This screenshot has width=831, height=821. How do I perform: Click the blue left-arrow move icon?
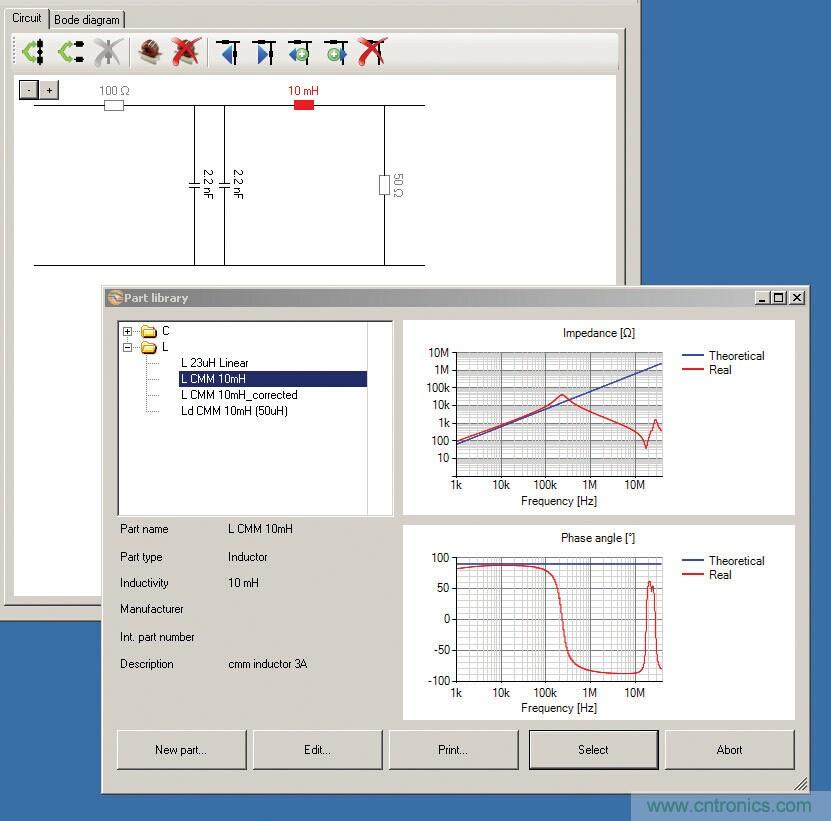point(229,52)
